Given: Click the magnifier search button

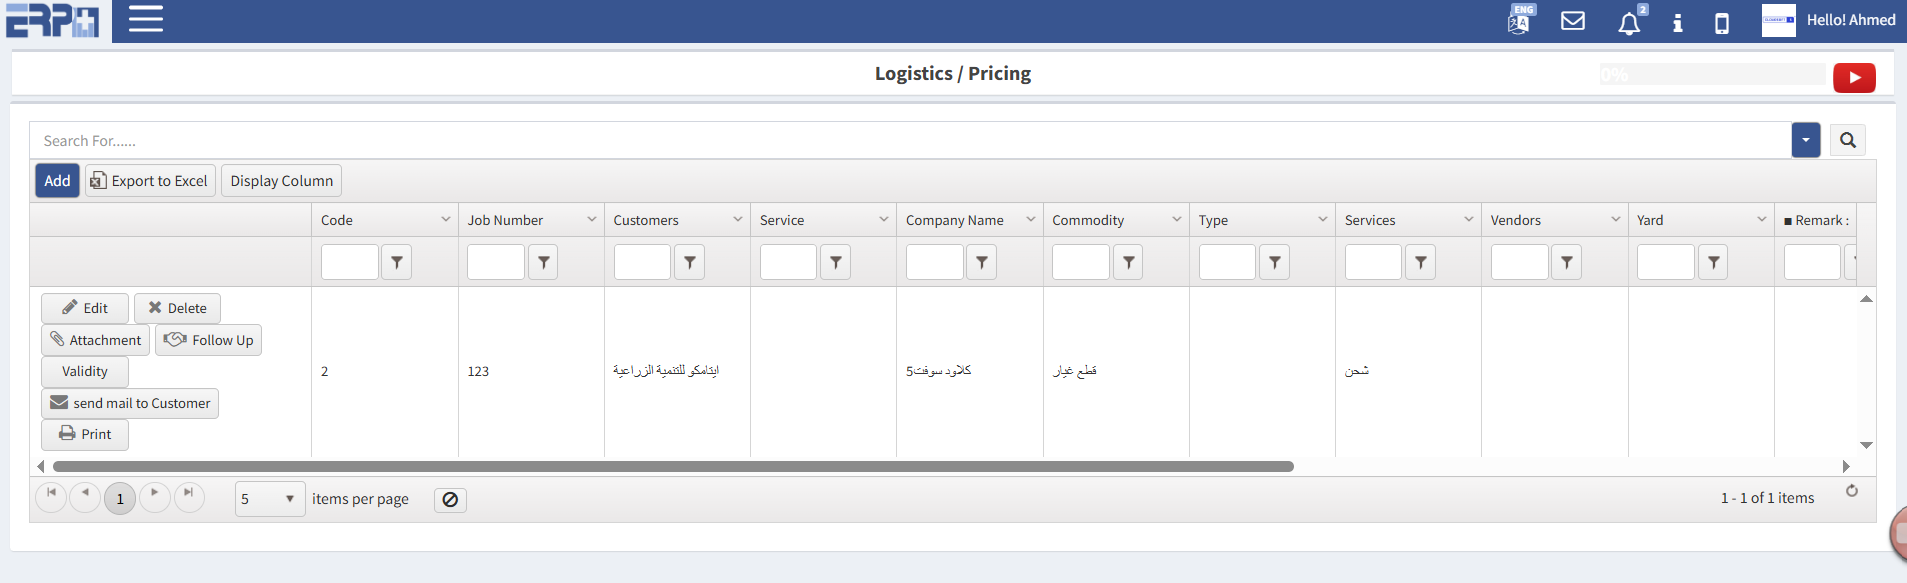Looking at the screenshot, I should tap(1848, 140).
